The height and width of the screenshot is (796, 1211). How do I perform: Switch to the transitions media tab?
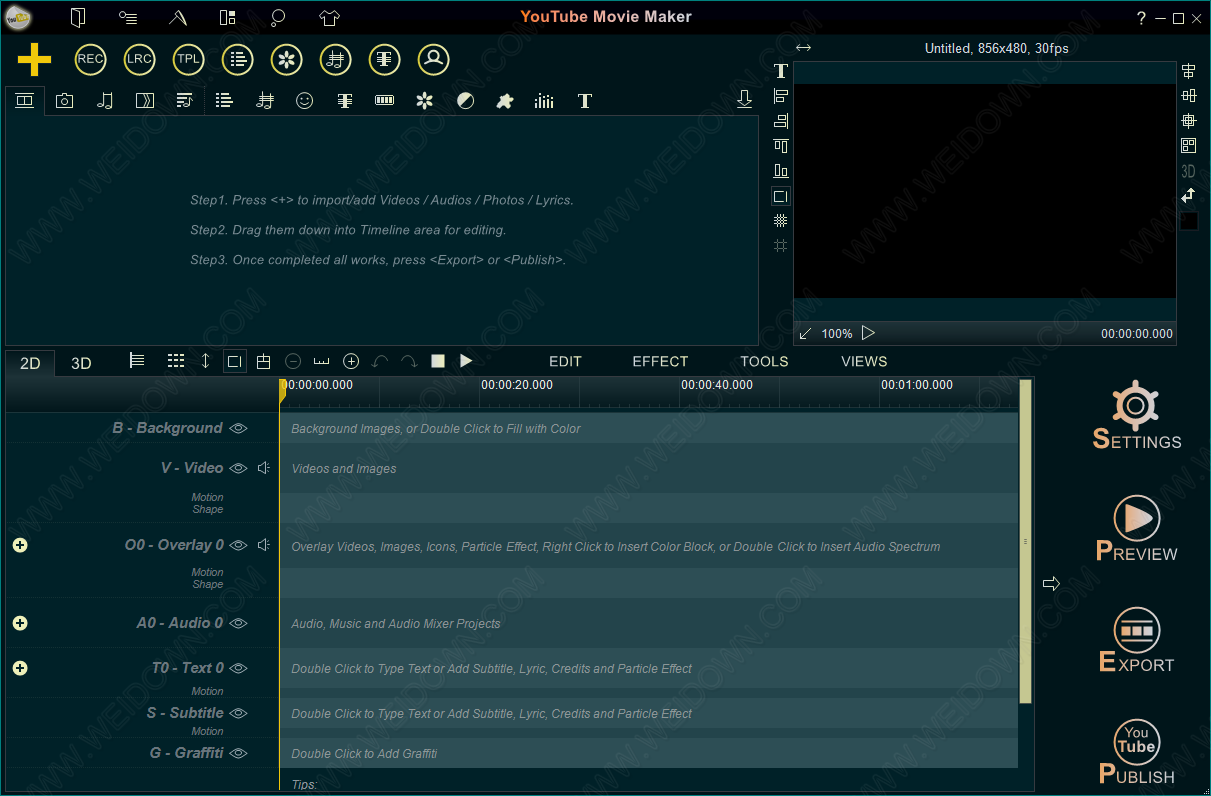(x=145, y=100)
